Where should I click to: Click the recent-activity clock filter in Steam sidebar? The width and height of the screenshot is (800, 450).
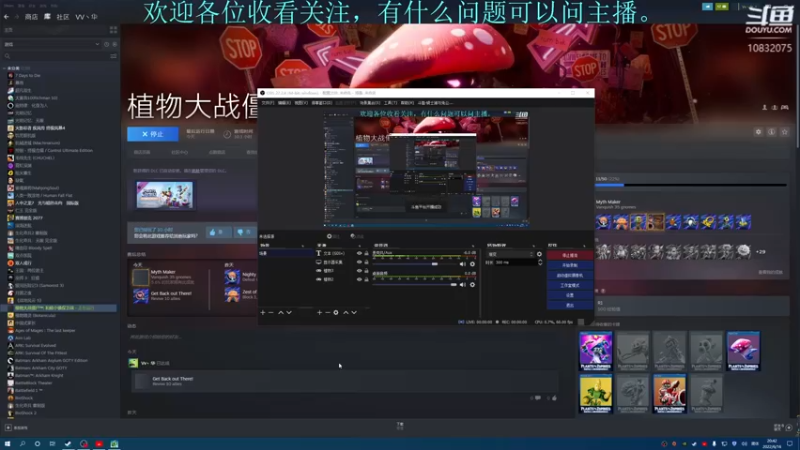[x=107, y=44]
